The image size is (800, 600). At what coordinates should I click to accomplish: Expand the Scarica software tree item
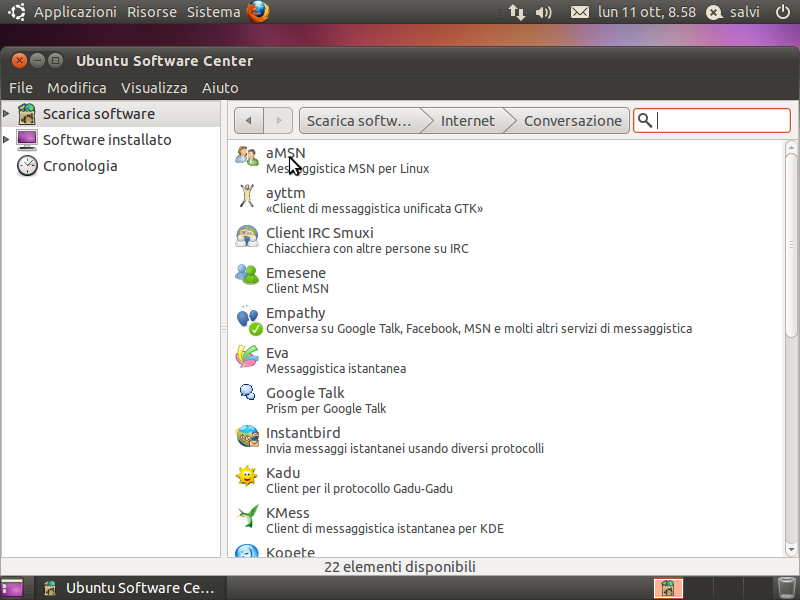pyautogui.click(x=6, y=113)
